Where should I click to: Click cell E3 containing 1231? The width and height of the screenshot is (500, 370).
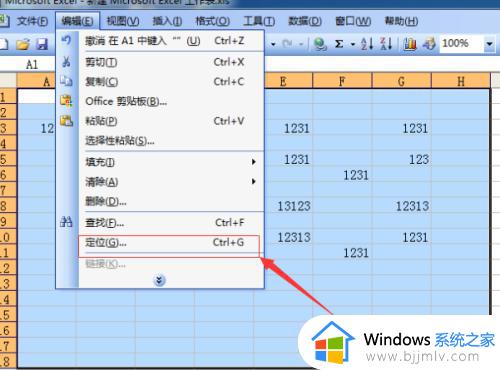[289, 128]
